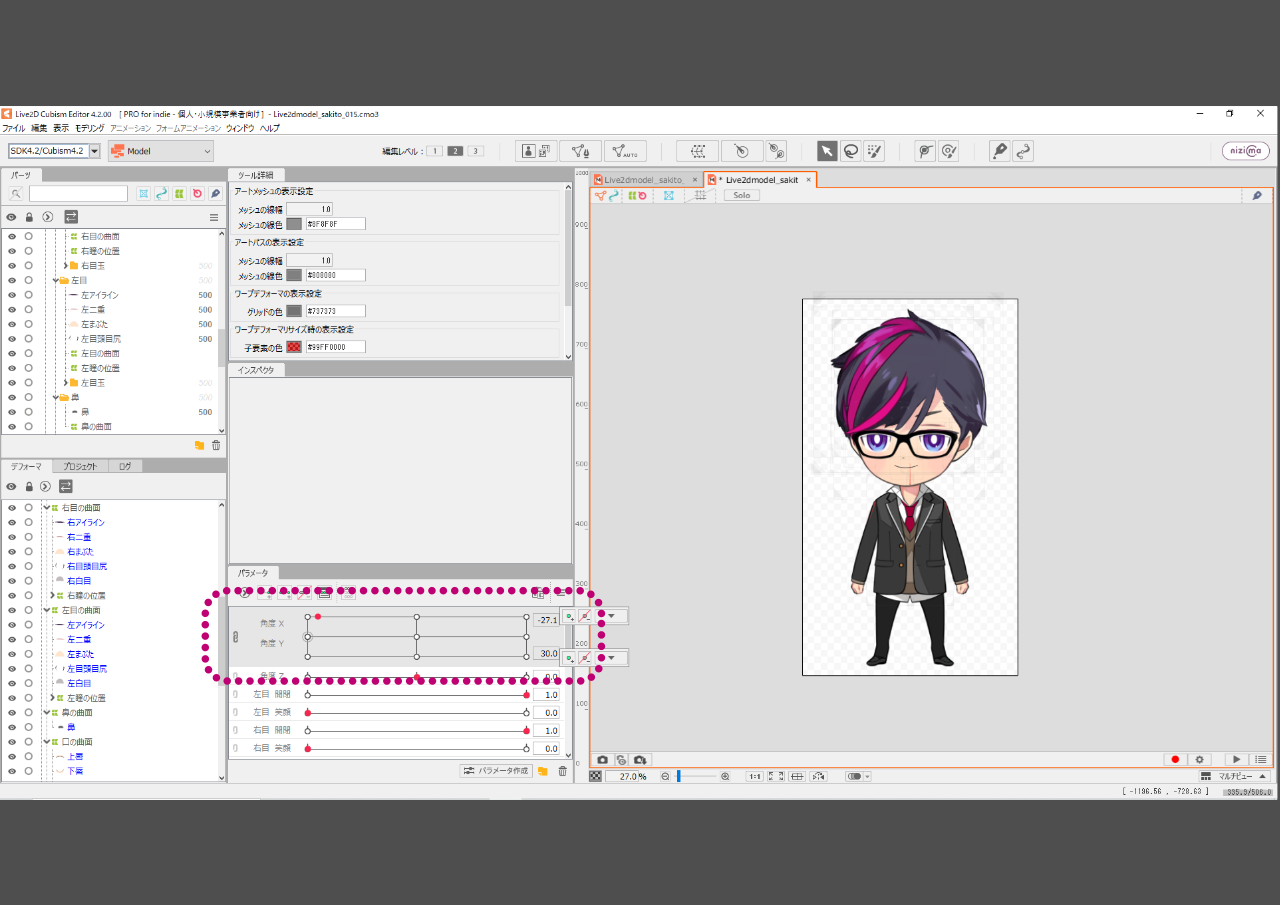Open the モデリング menu
1280x905 pixels.
pos(89,128)
